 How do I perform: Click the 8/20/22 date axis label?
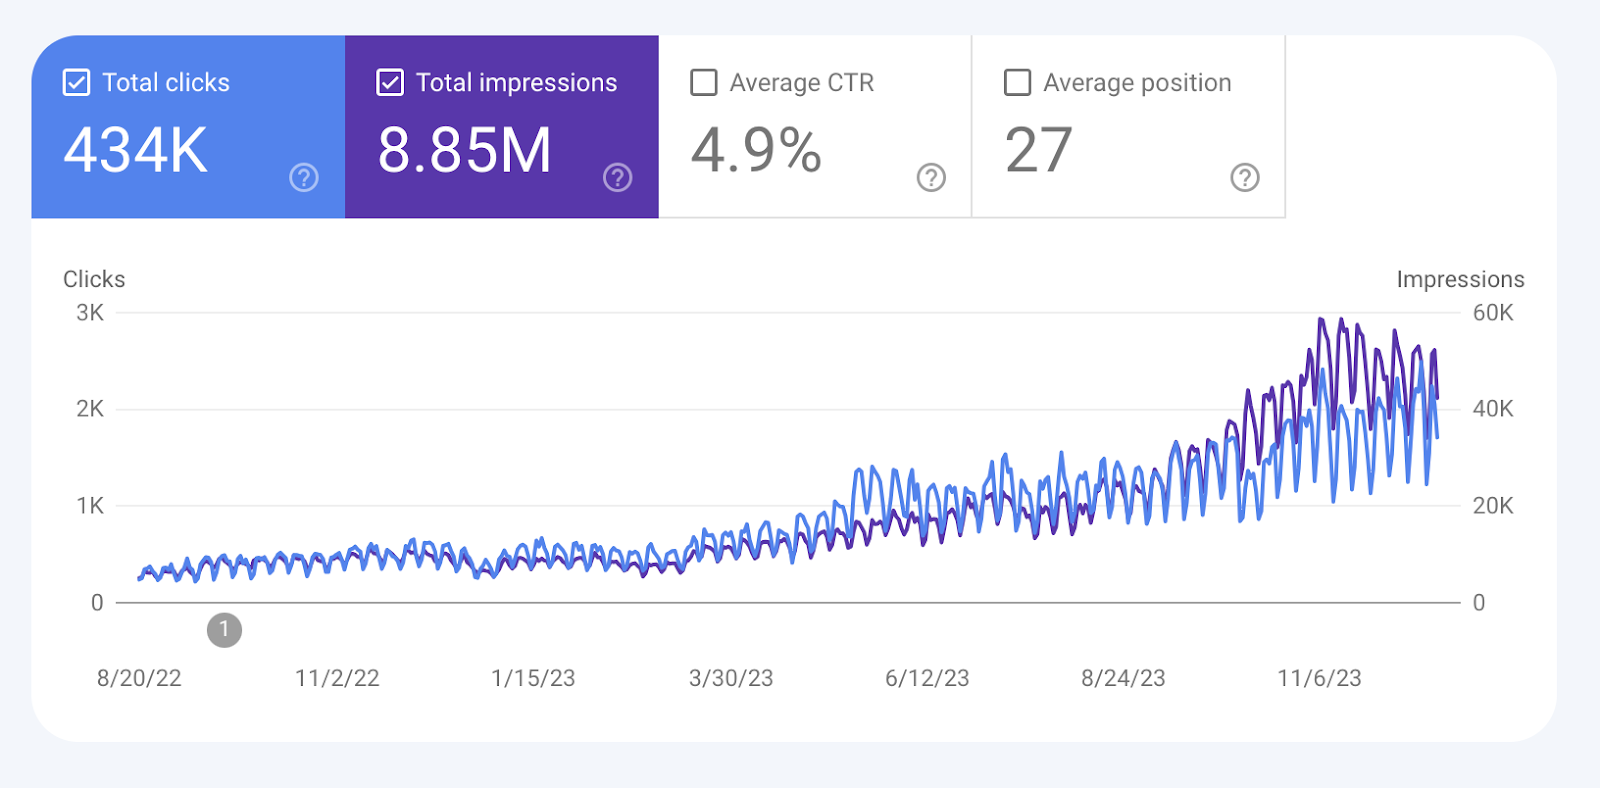coord(139,678)
